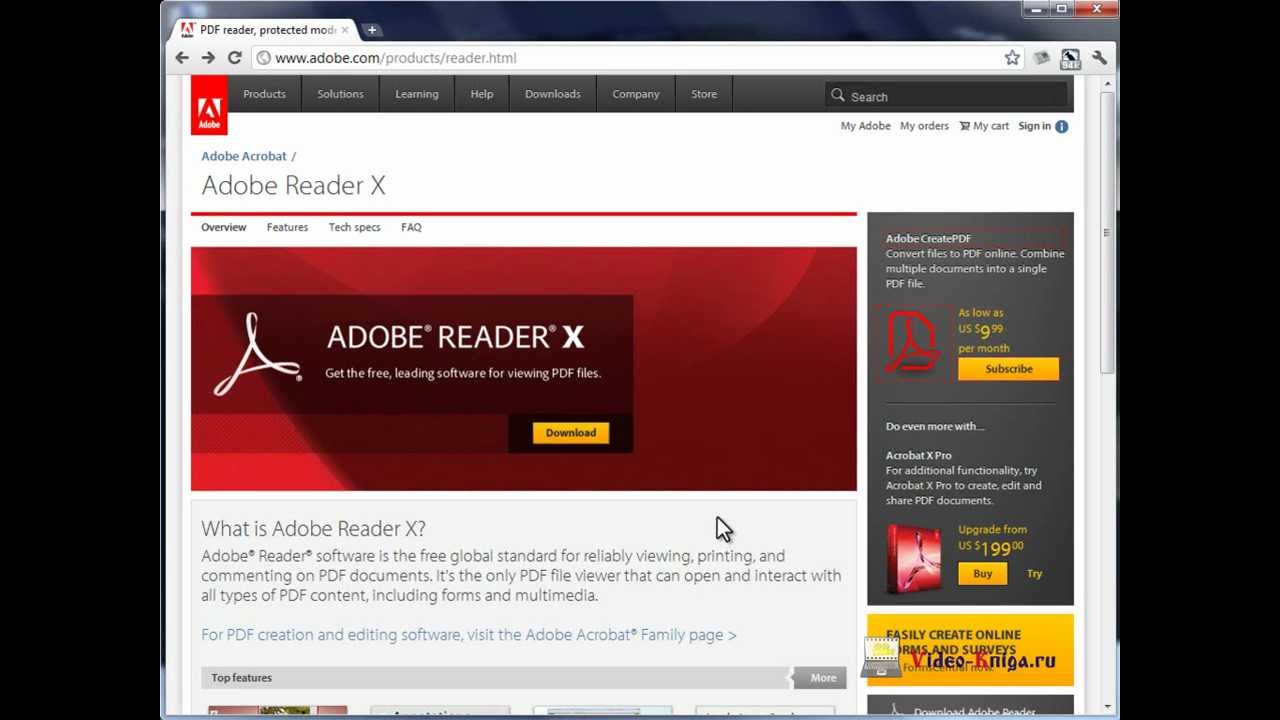Click the info icon beside Sign in

click(x=1062, y=126)
